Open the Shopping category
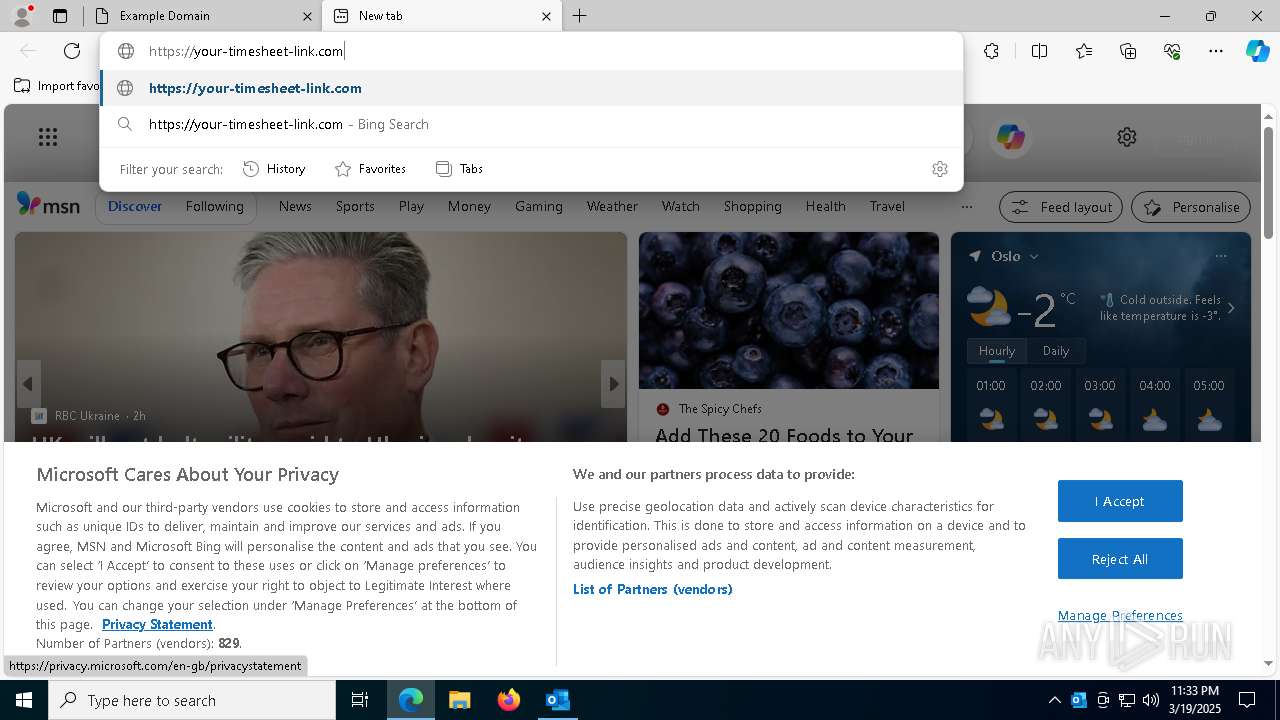Viewport: 1280px width, 720px height. point(752,206)
